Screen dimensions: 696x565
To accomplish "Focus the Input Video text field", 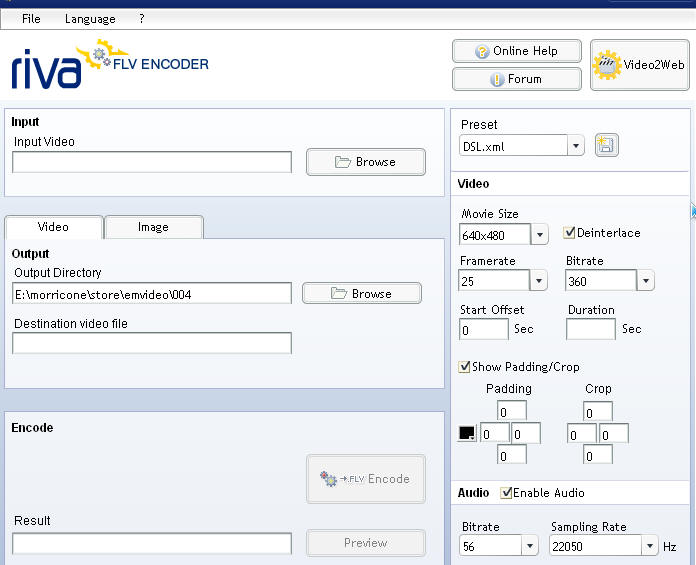I will point(152,162).
